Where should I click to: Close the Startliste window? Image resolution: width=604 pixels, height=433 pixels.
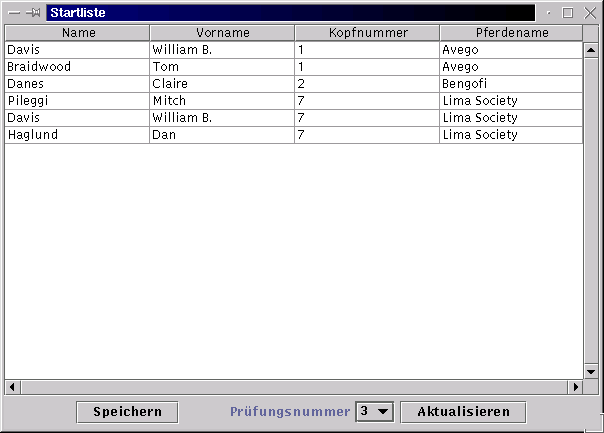pos(590,13)
